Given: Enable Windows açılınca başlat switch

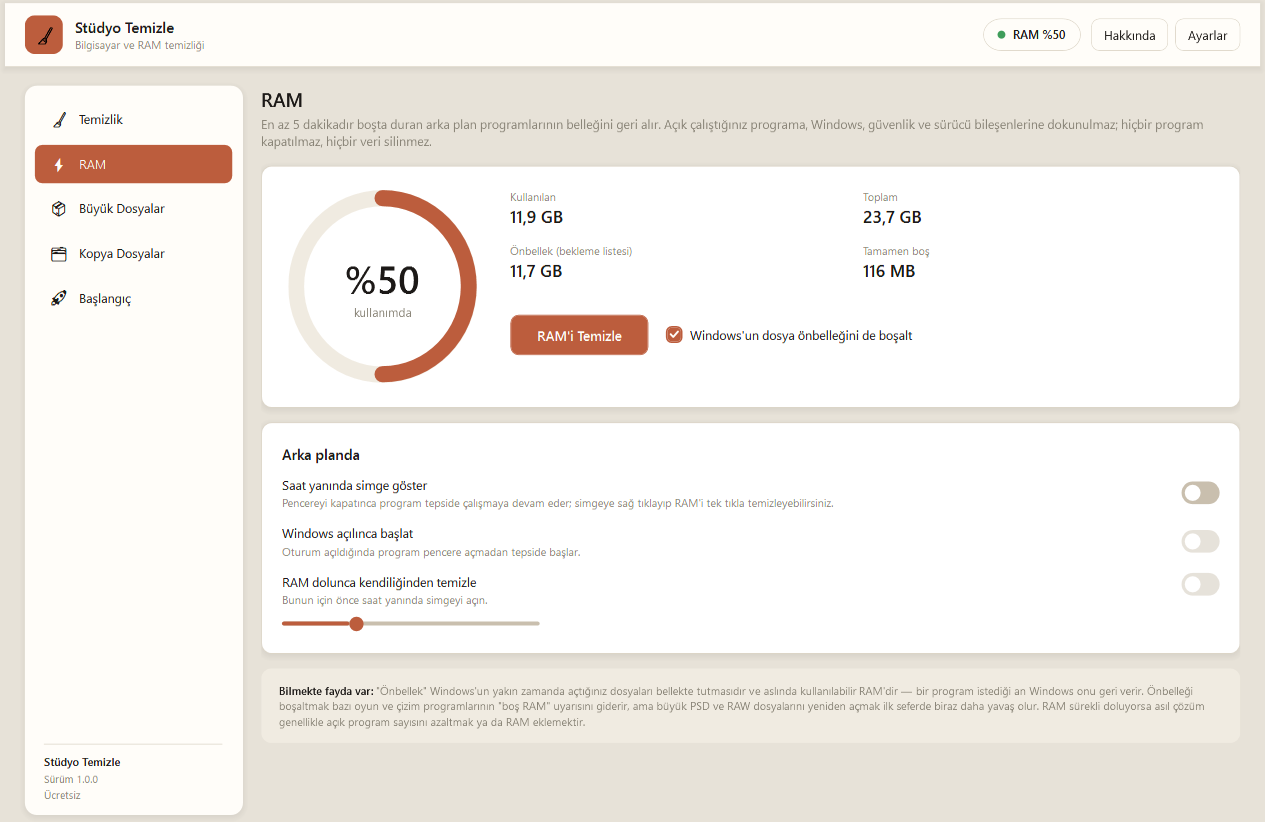Looking at the screenshot, I should click(x=1200, y=541).
